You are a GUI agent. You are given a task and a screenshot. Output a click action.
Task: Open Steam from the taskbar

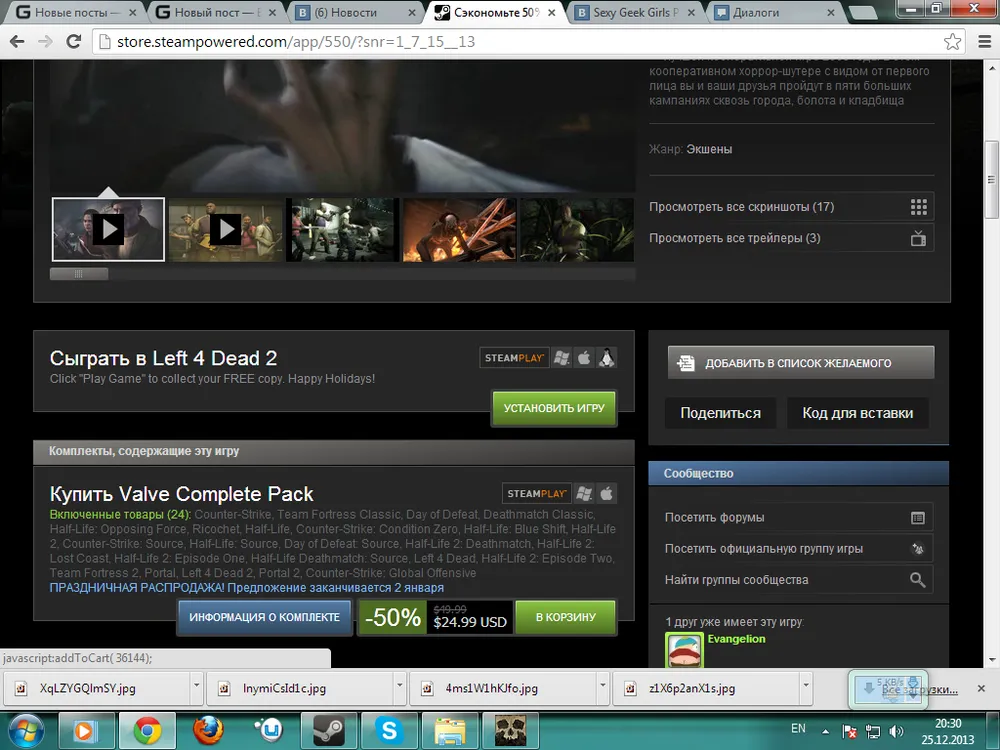[x=328, y=731]
